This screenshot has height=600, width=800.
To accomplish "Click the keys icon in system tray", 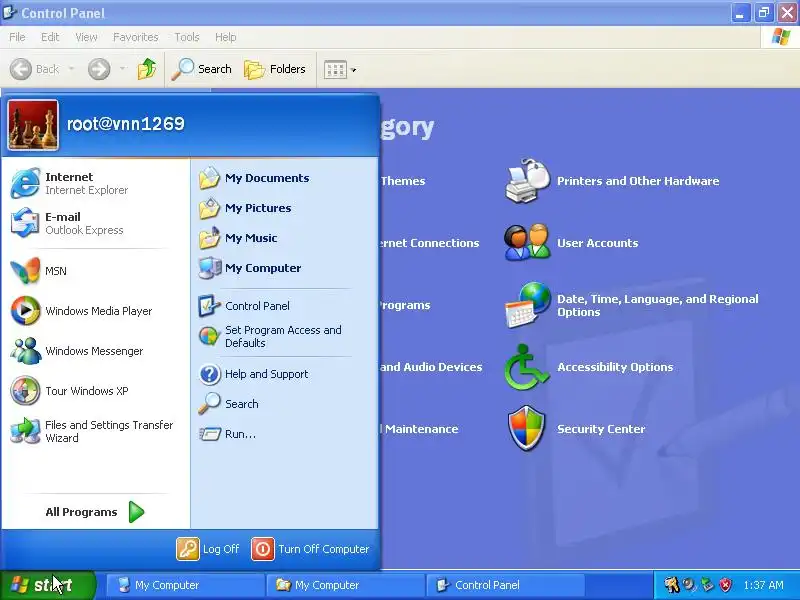I will click(x=671, y=584).
